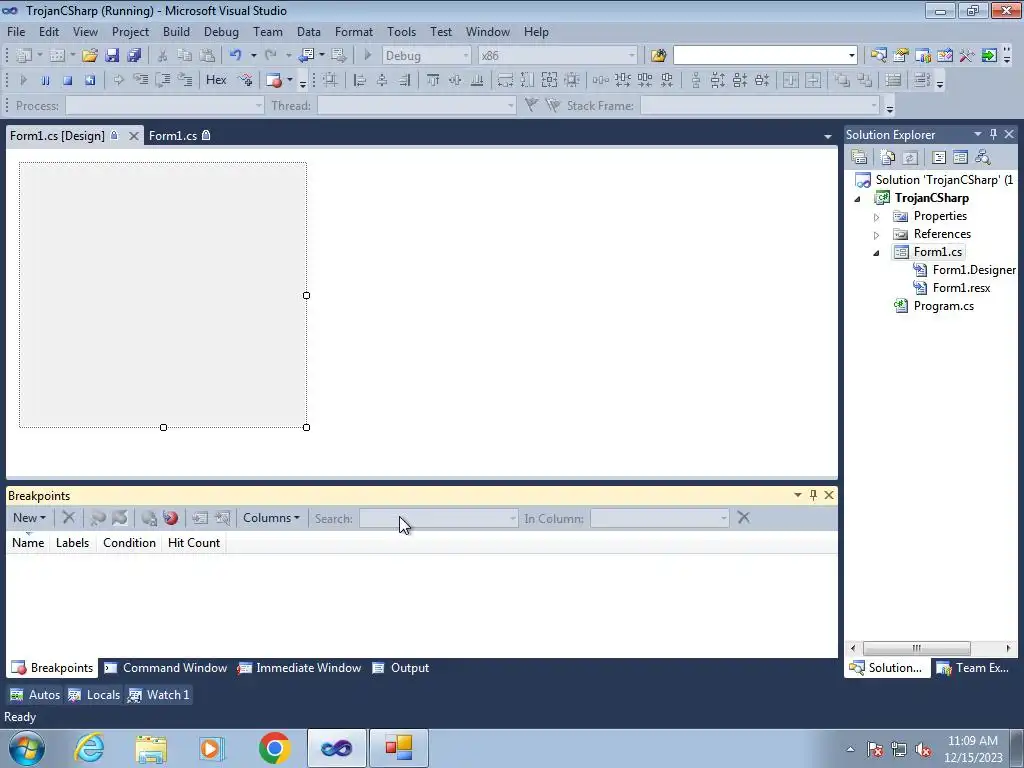The image size is (1024, 768).
Task: Click the Breakpoints Search input field
Action: coord(438,519)
